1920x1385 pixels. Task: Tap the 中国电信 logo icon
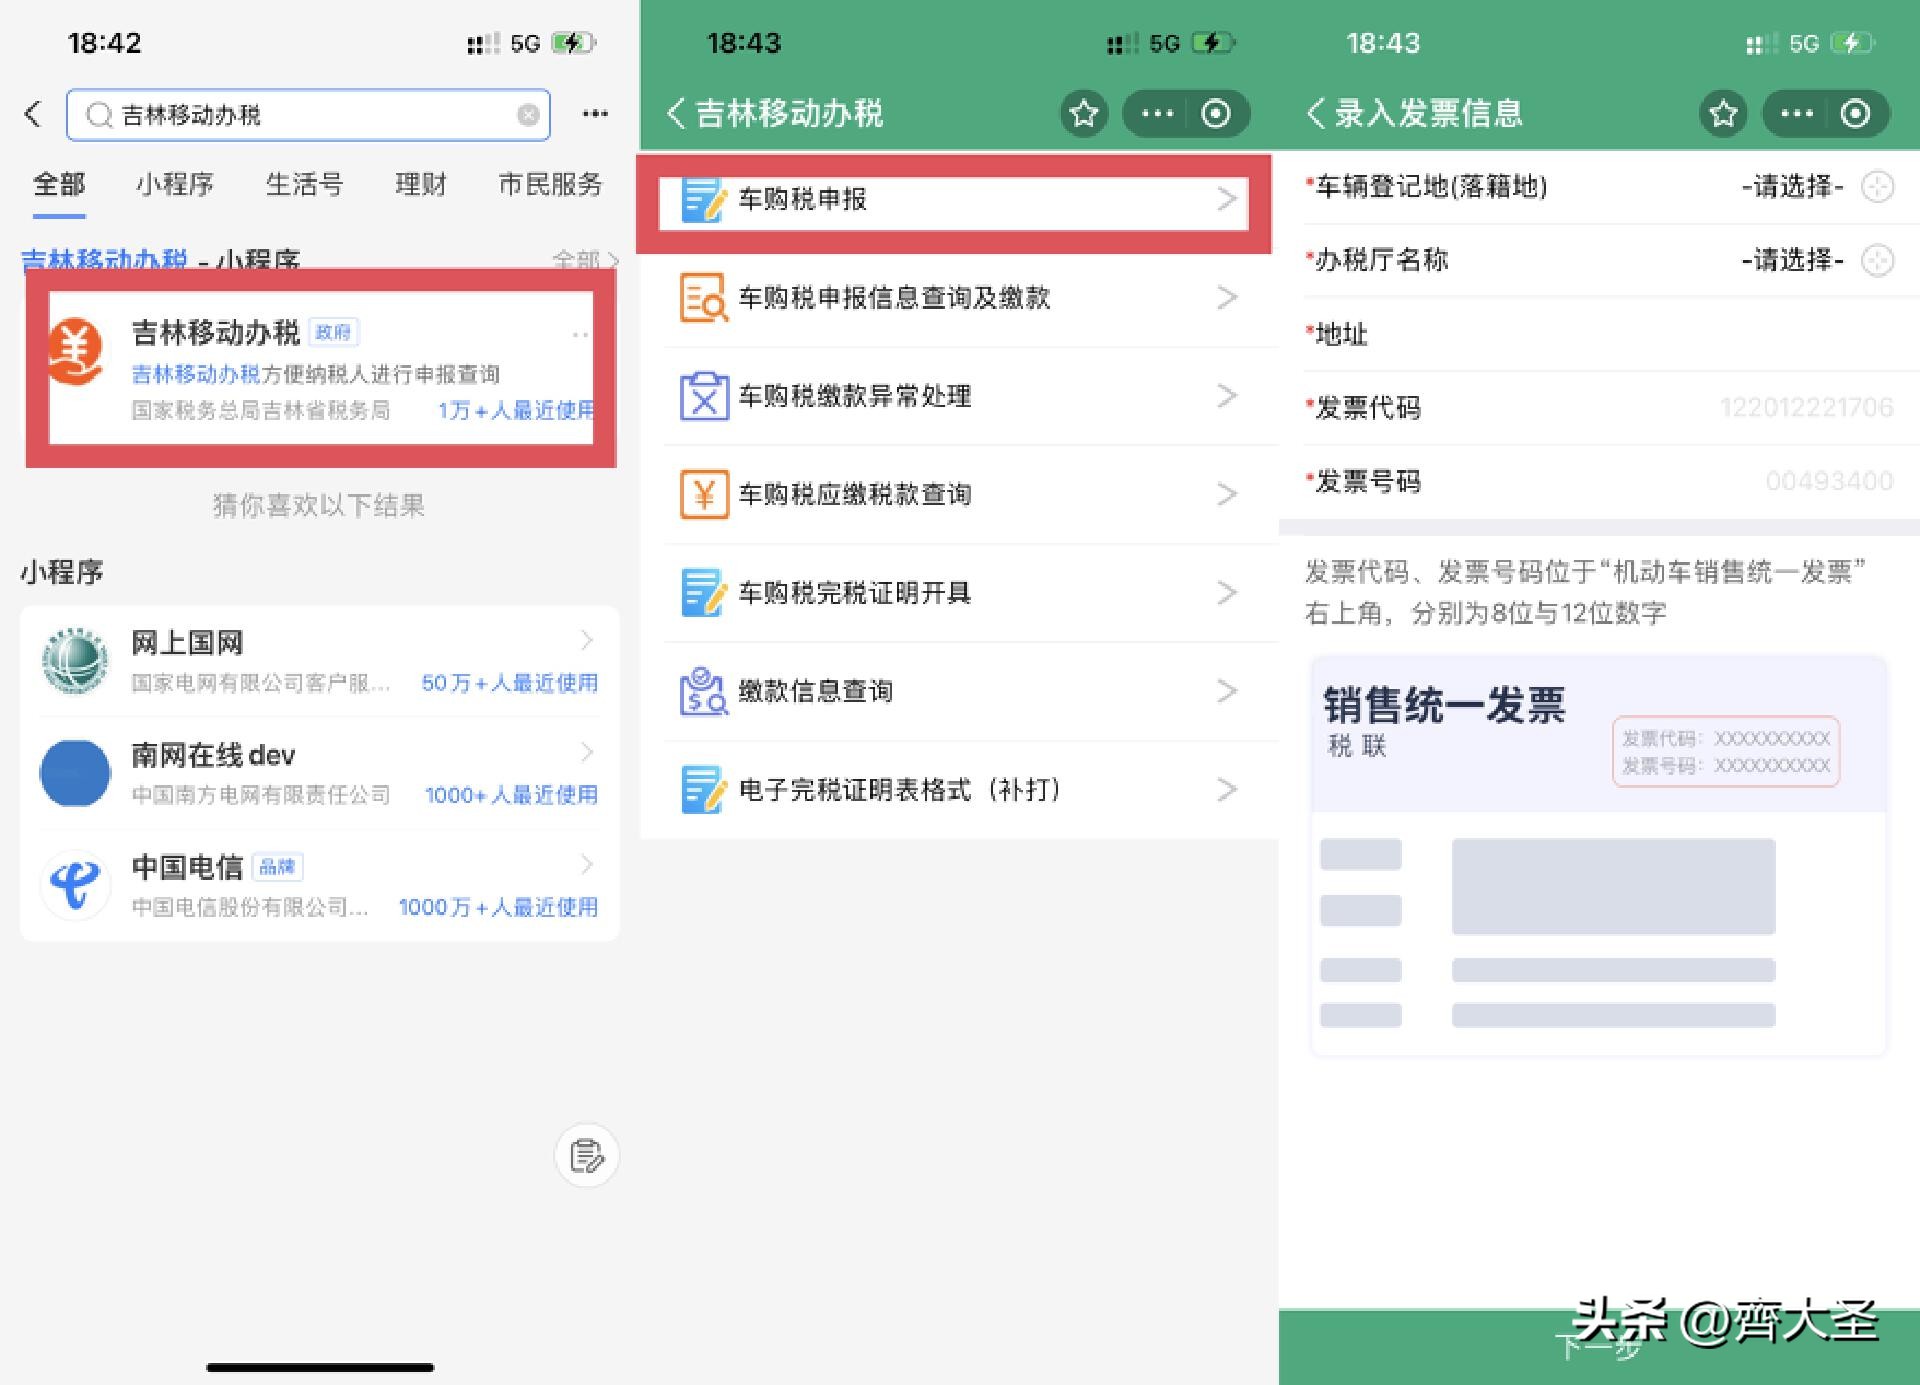[x=77, y=884]
